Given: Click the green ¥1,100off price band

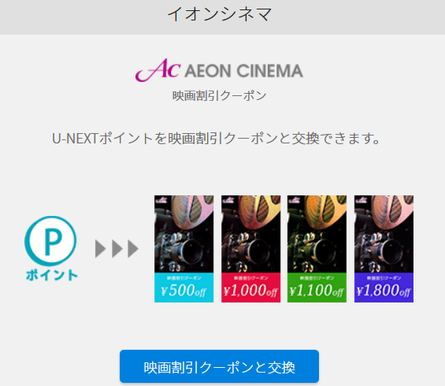Looking at the screenshot, I should point(317,288).
